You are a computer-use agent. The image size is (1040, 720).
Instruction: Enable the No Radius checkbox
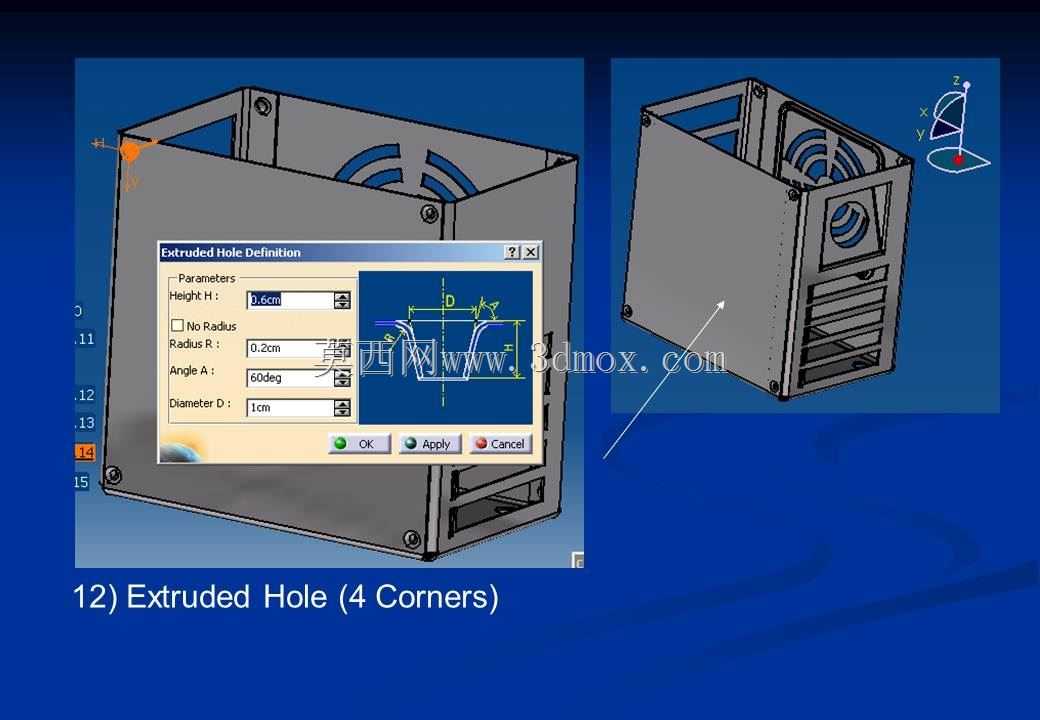click(177, 326)
